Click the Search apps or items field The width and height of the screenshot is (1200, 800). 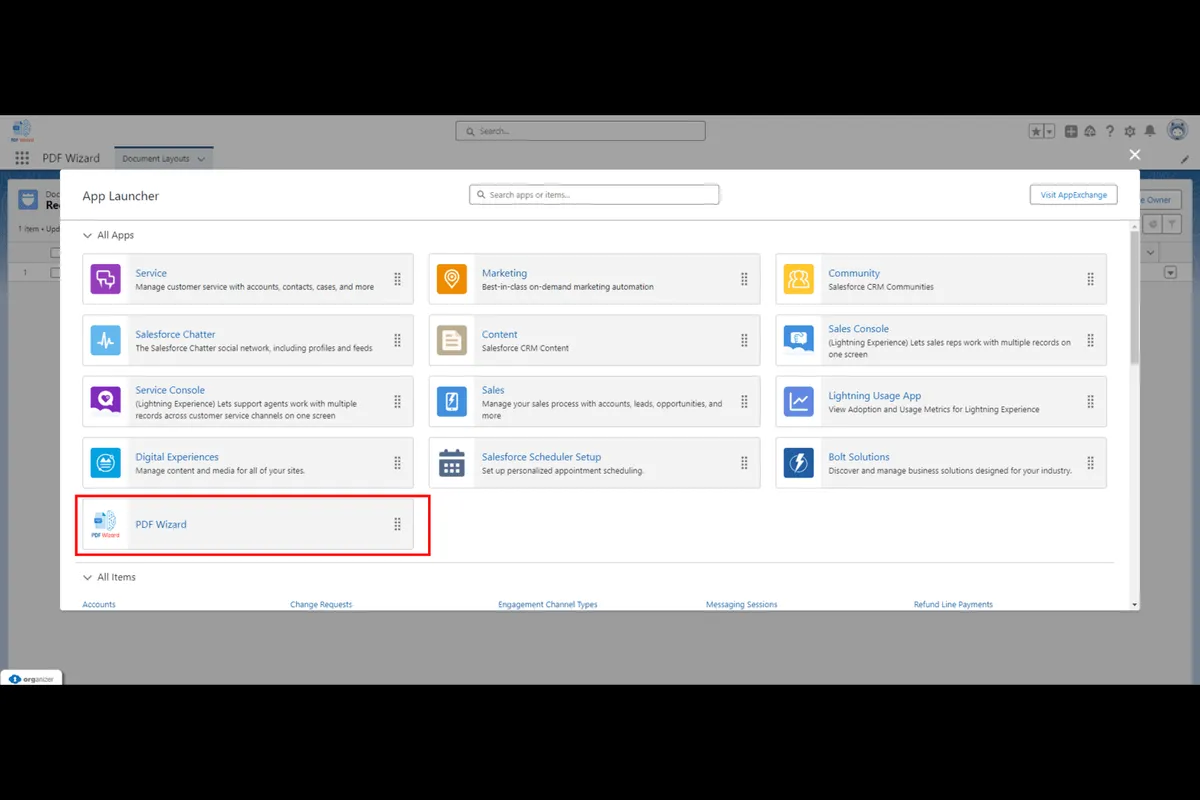(x=594, y=195)
